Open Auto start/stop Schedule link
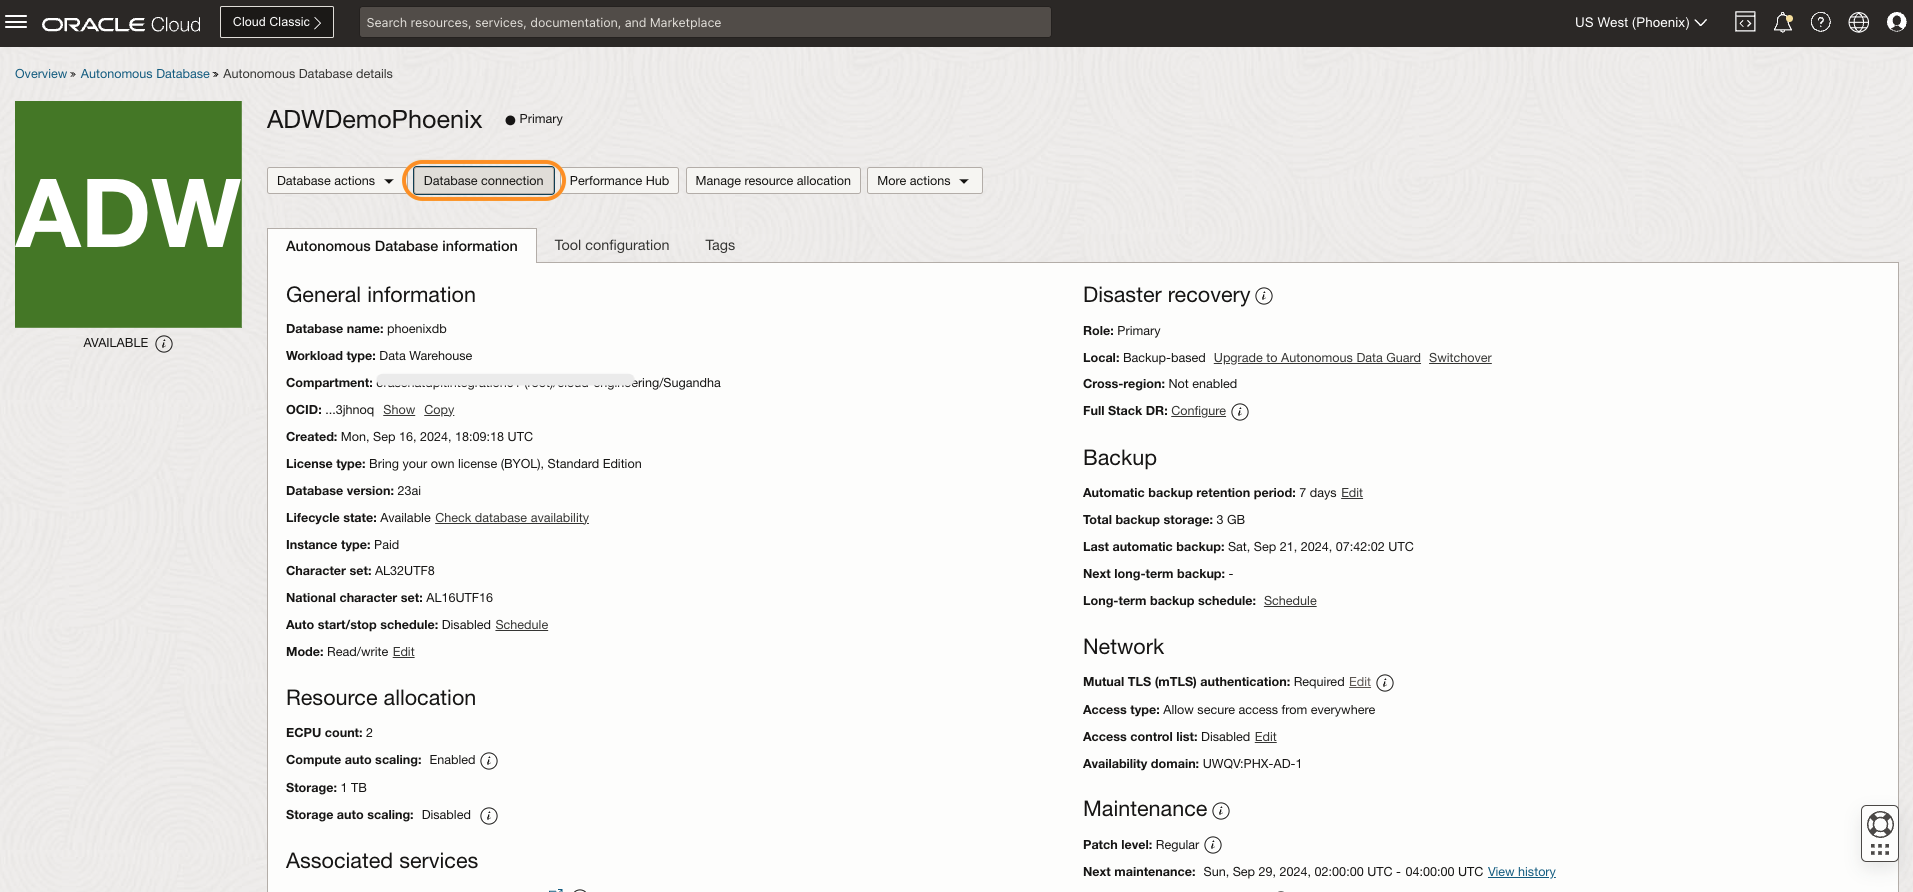 click(x=522, y=625)
